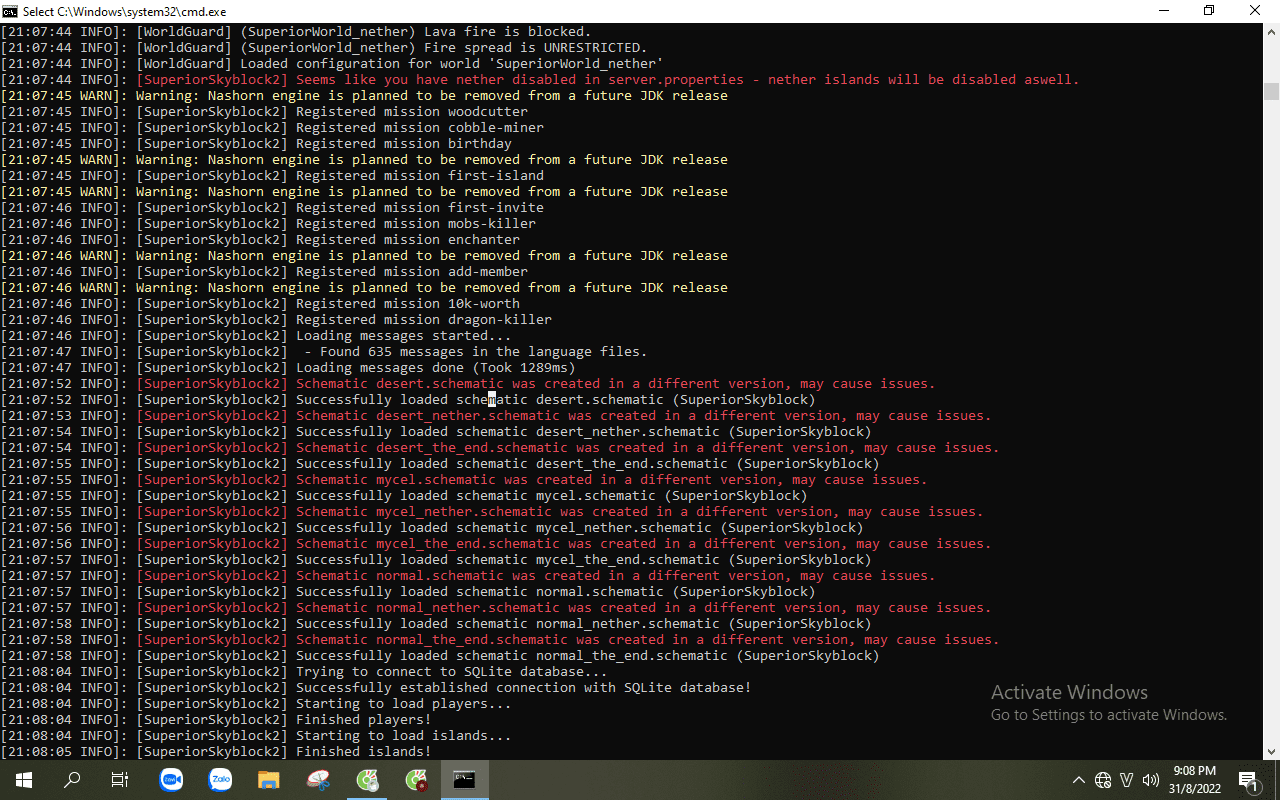Restore down the cmd.exe window

1210,11
